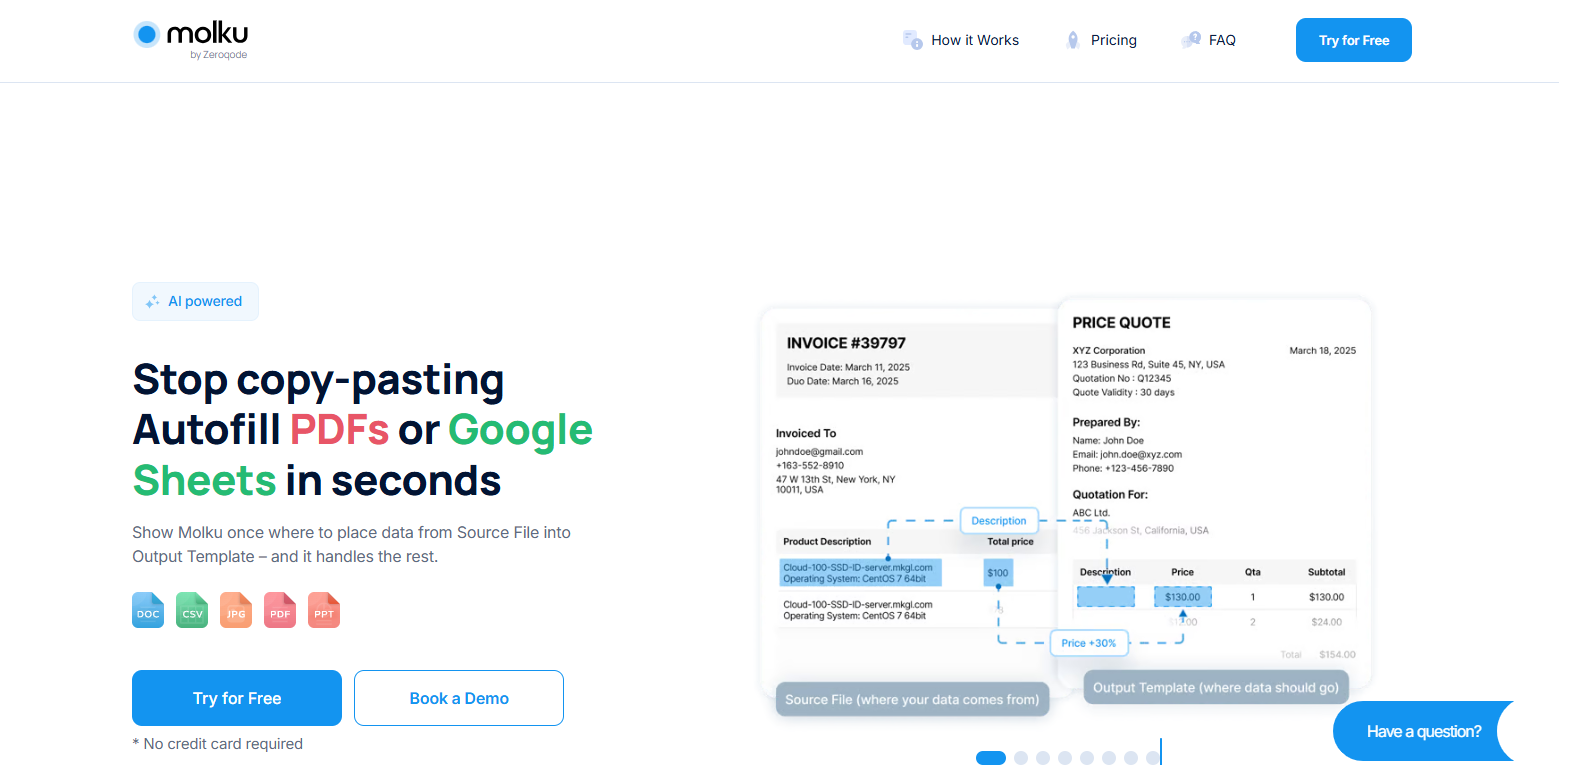Click the by Zeroqode text under the logo
This screenshot has width=1574, height=765.
(x=219, y=55)
